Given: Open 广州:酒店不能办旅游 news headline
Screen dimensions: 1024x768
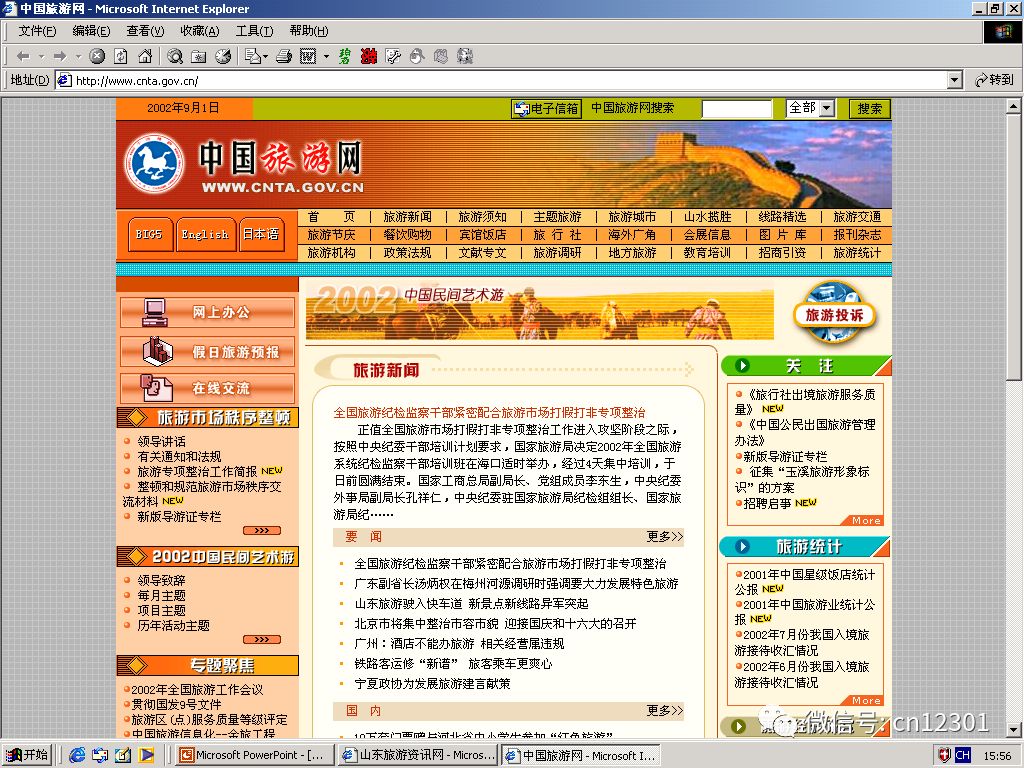Looking at the screenshot, I should [x=459, y=644].
